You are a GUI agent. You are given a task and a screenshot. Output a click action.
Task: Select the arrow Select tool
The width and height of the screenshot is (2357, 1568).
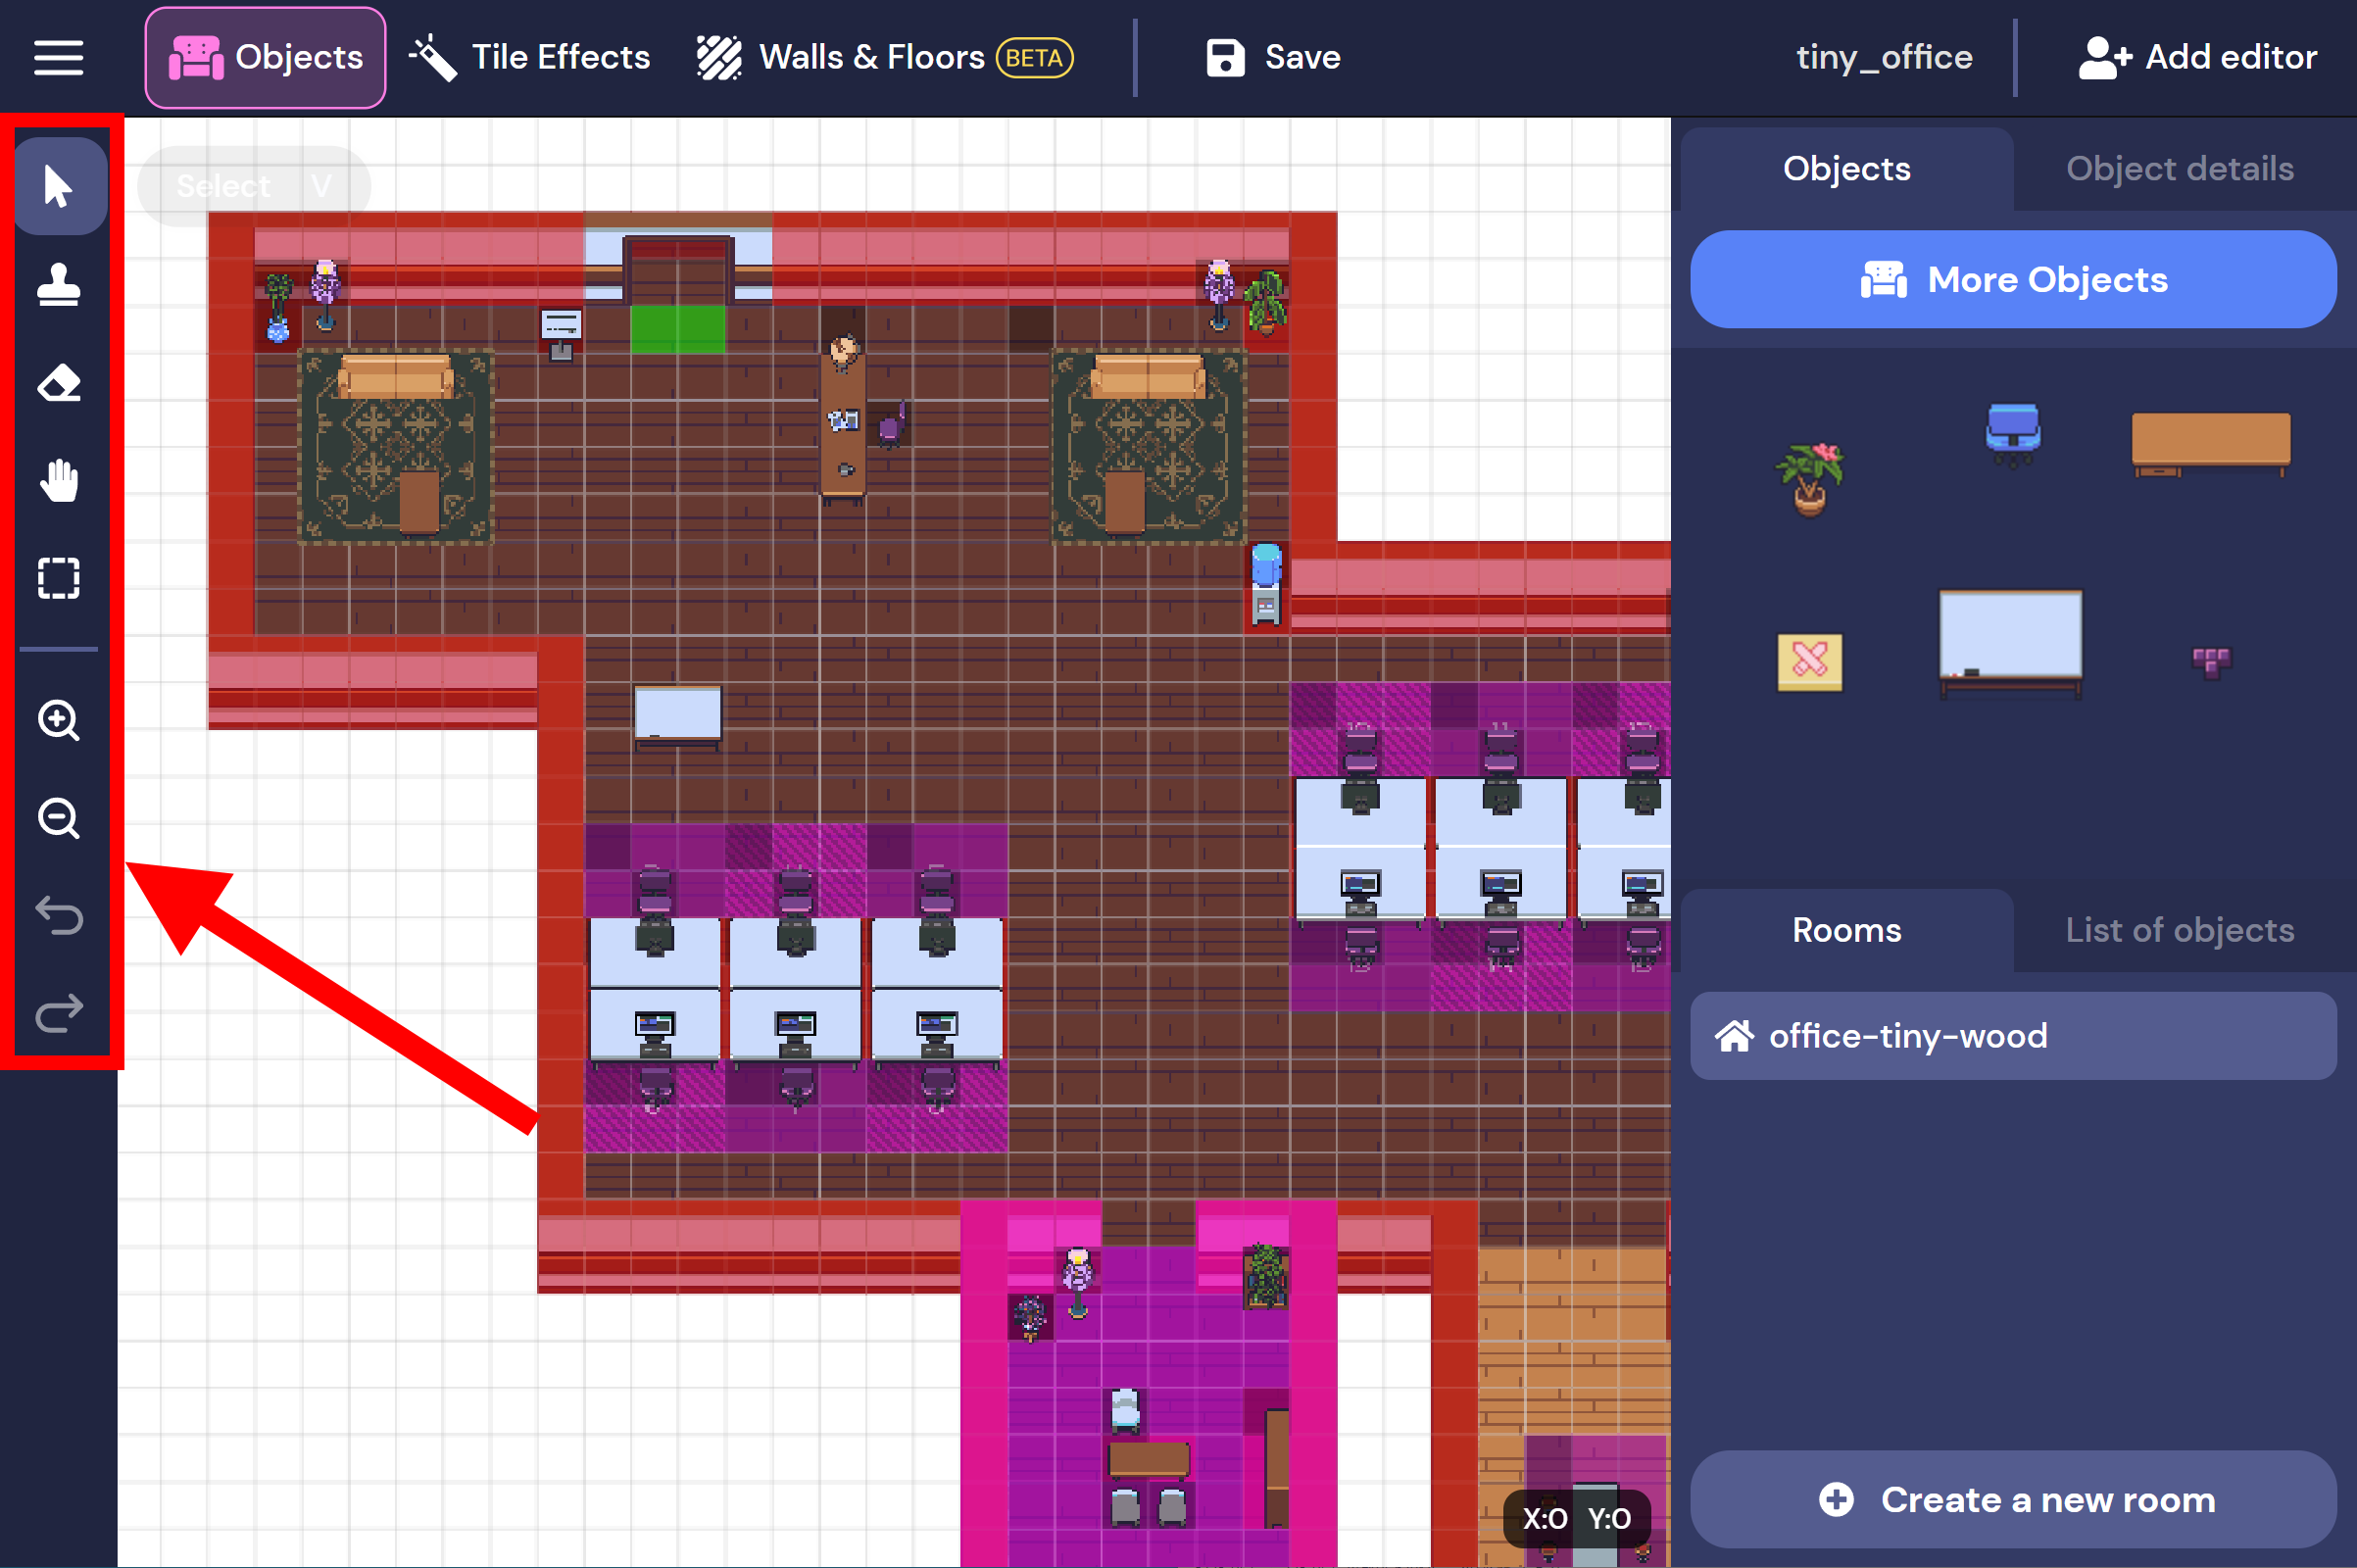59,186
